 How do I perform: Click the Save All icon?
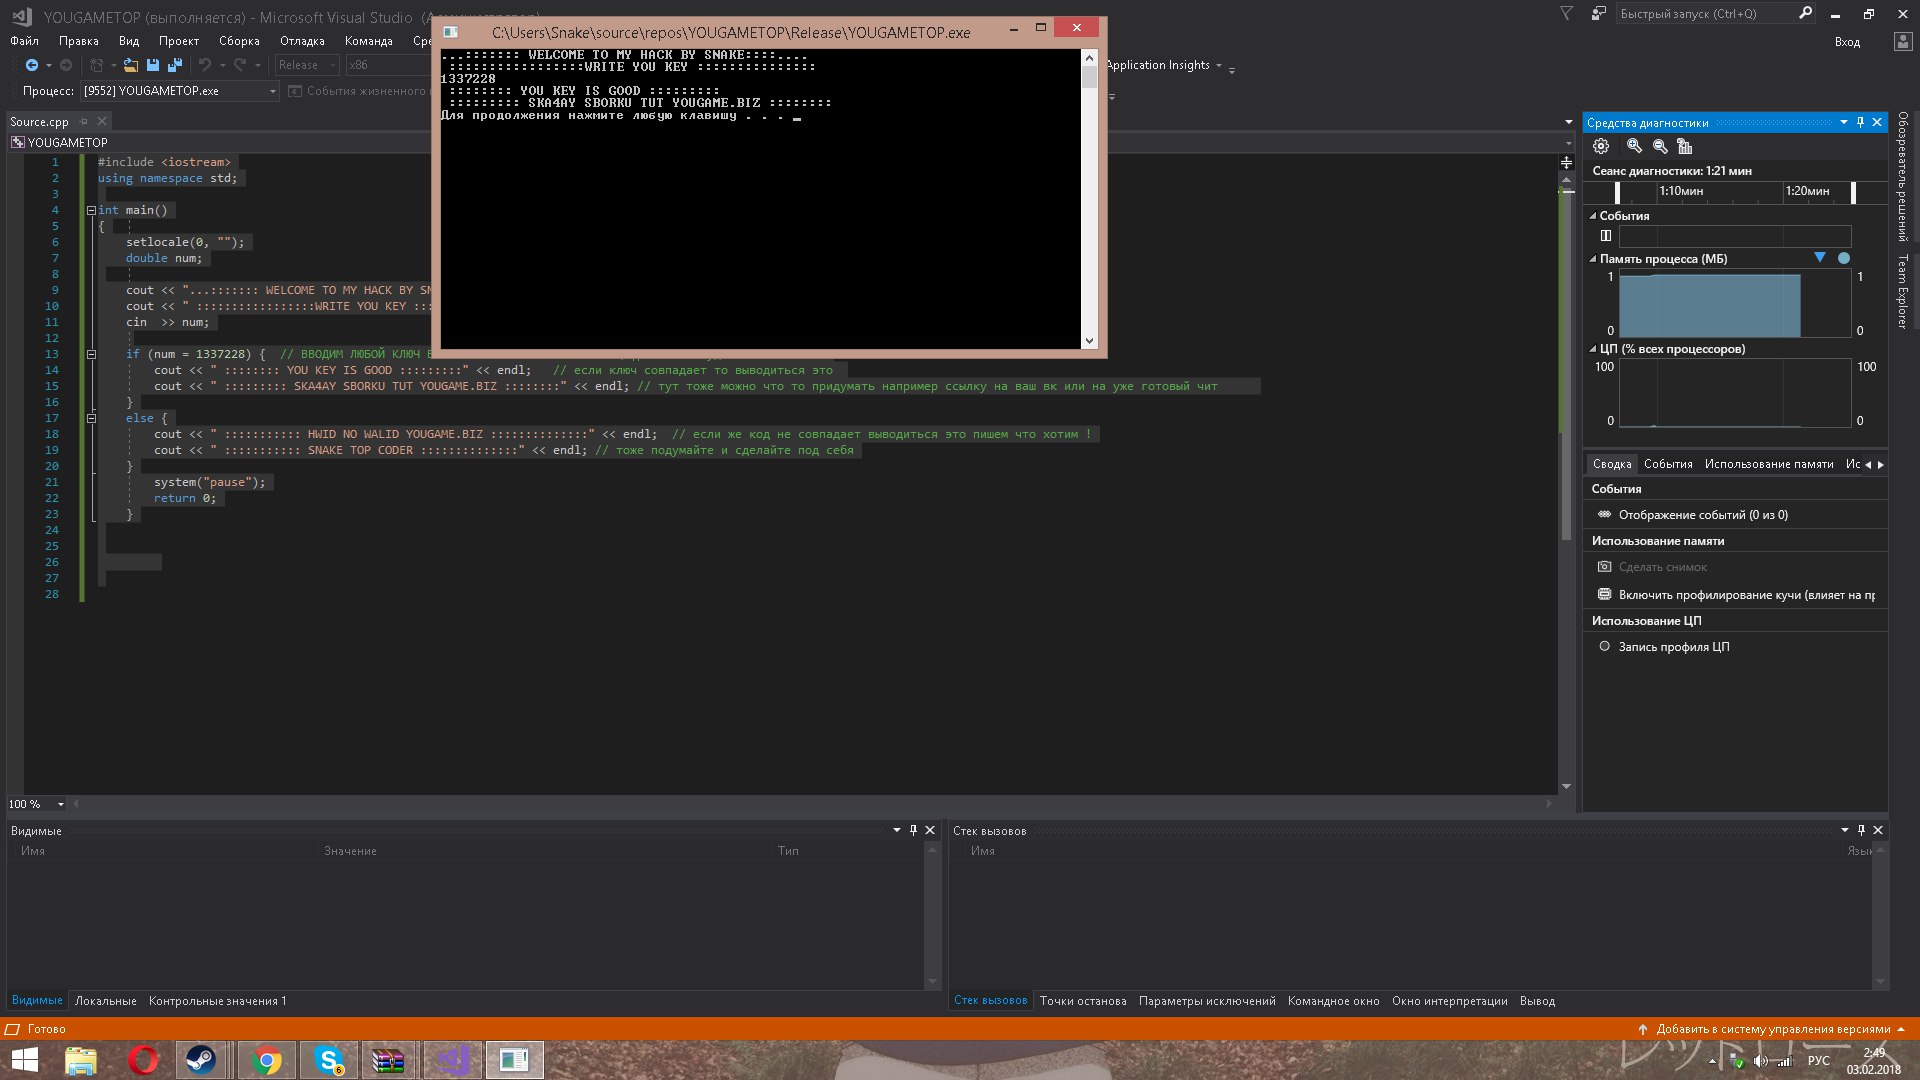175,65
